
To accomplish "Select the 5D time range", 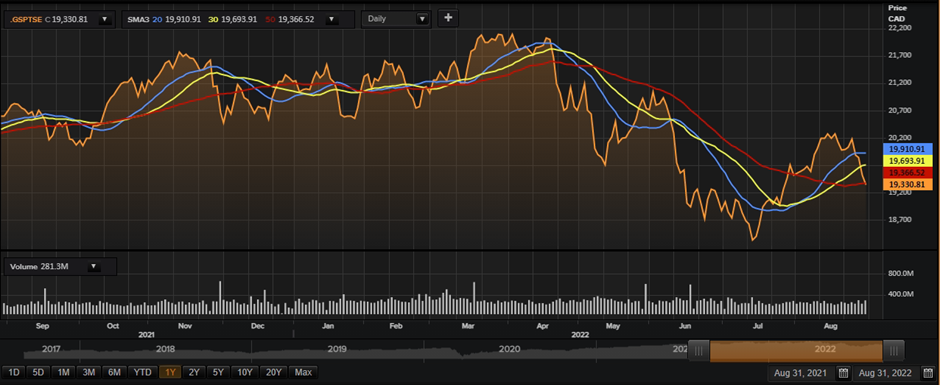I will pos(38,372).
